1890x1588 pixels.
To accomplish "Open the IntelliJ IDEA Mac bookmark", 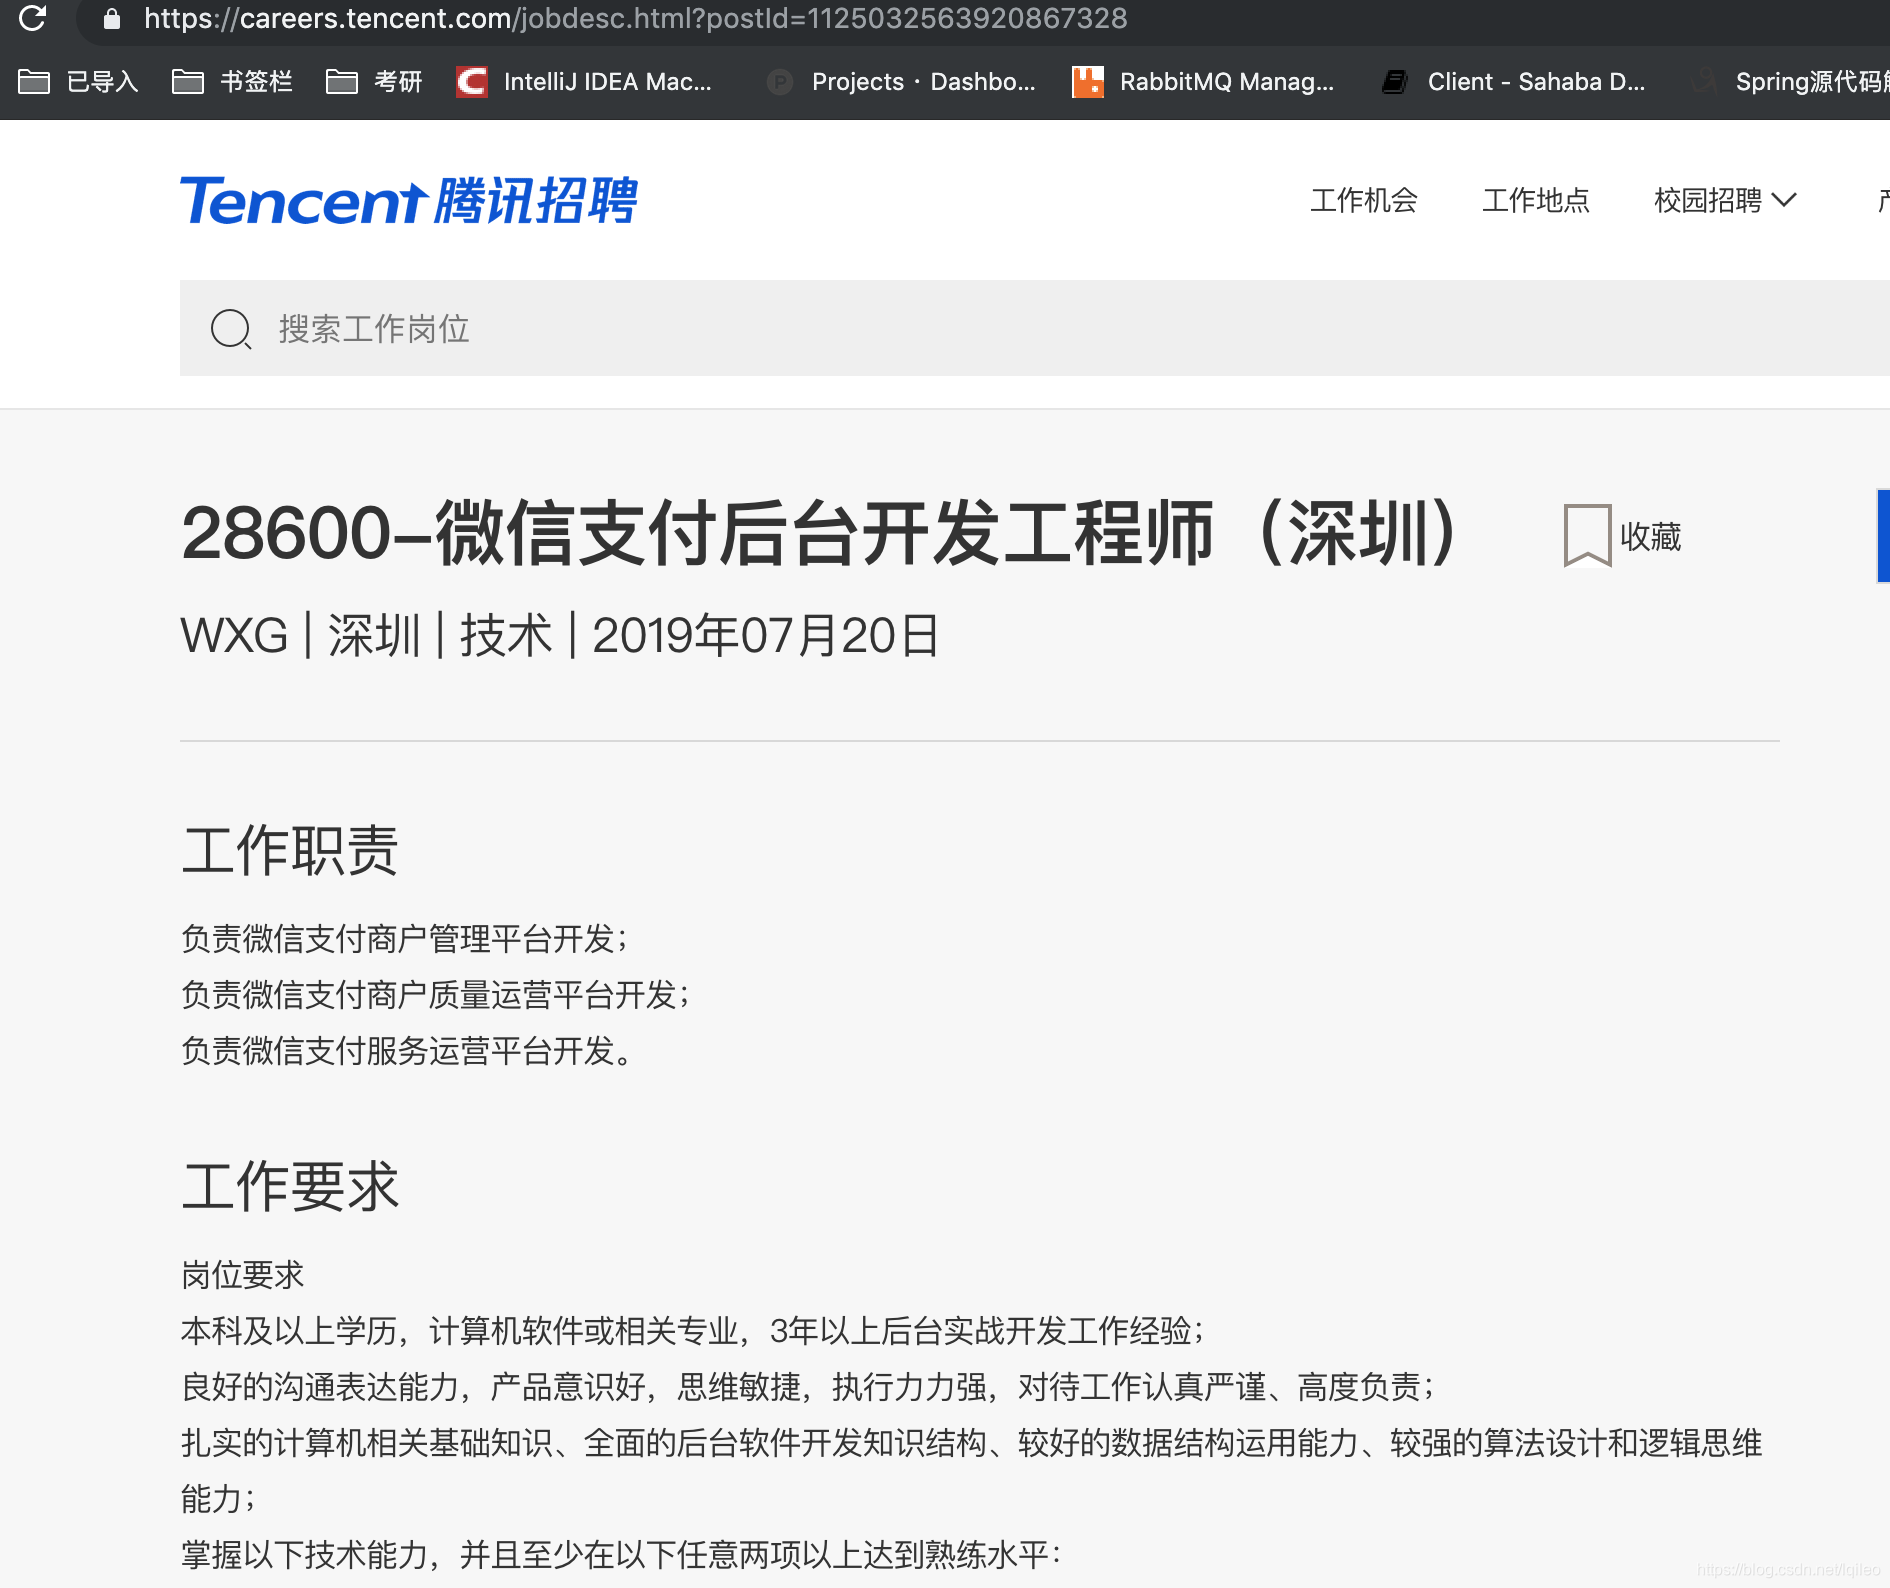I will coord(584,82).
